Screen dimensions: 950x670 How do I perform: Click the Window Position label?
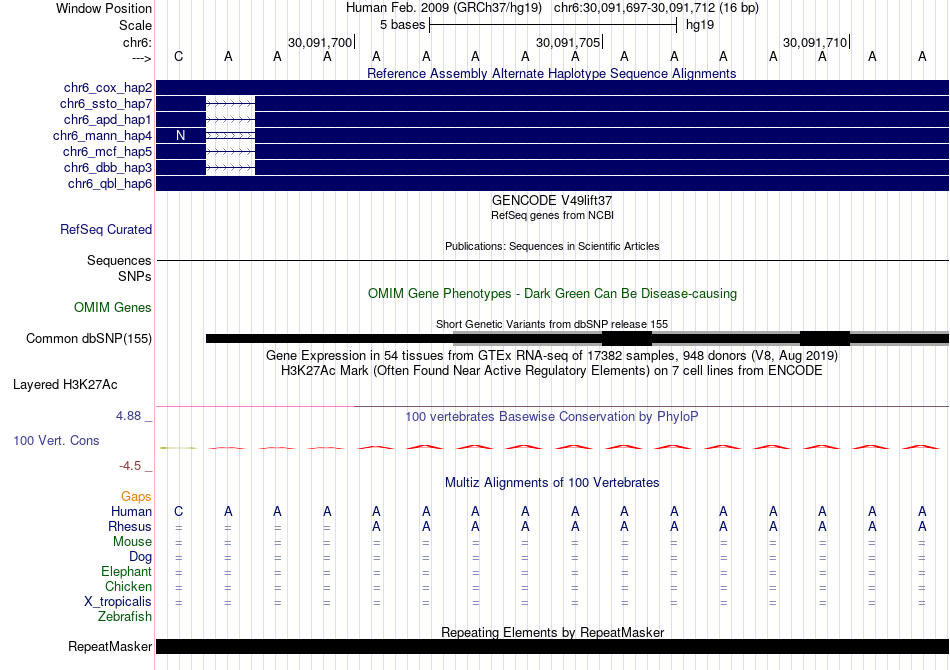click(x=104, y=8)
